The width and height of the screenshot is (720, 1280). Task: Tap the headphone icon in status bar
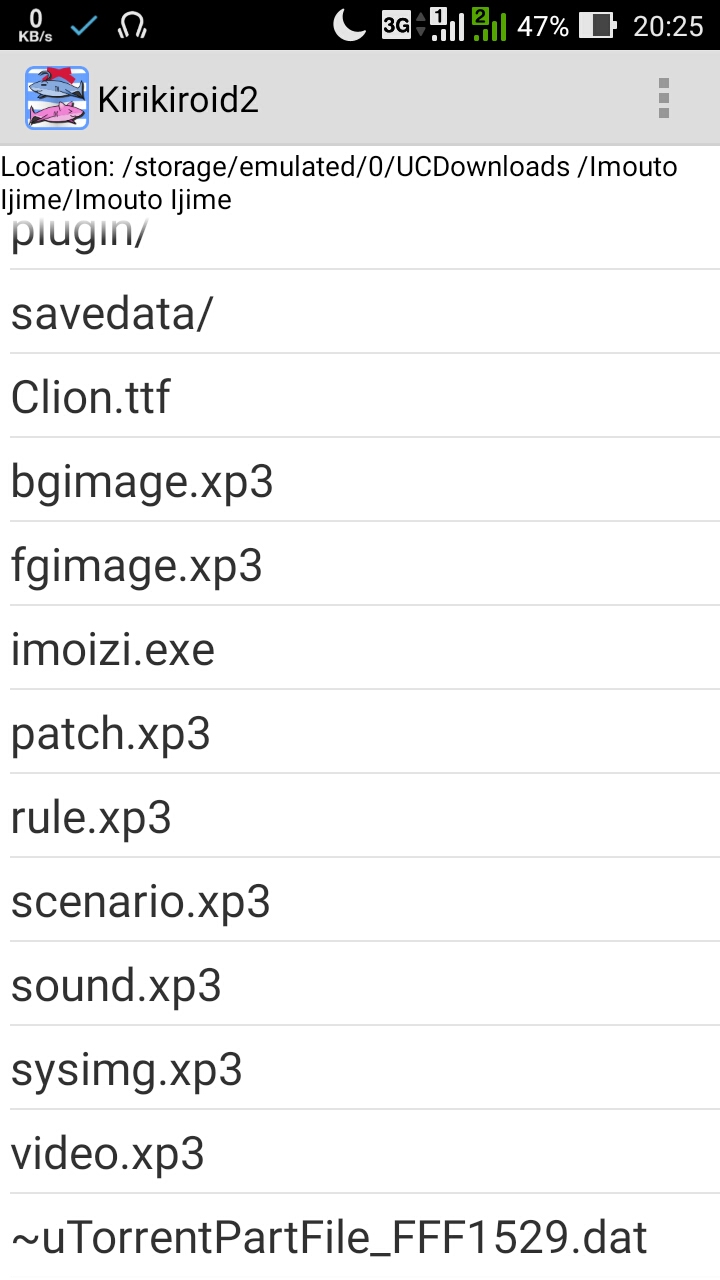tap(133, 25)
